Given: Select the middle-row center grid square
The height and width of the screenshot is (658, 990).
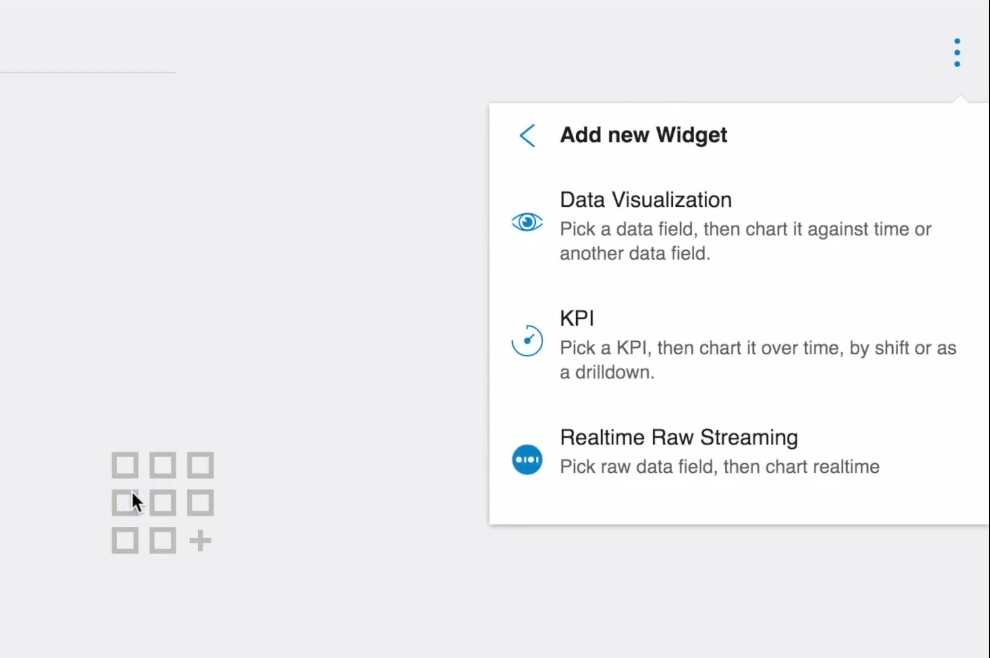Looking at the screenshot, I should (162, 503).
